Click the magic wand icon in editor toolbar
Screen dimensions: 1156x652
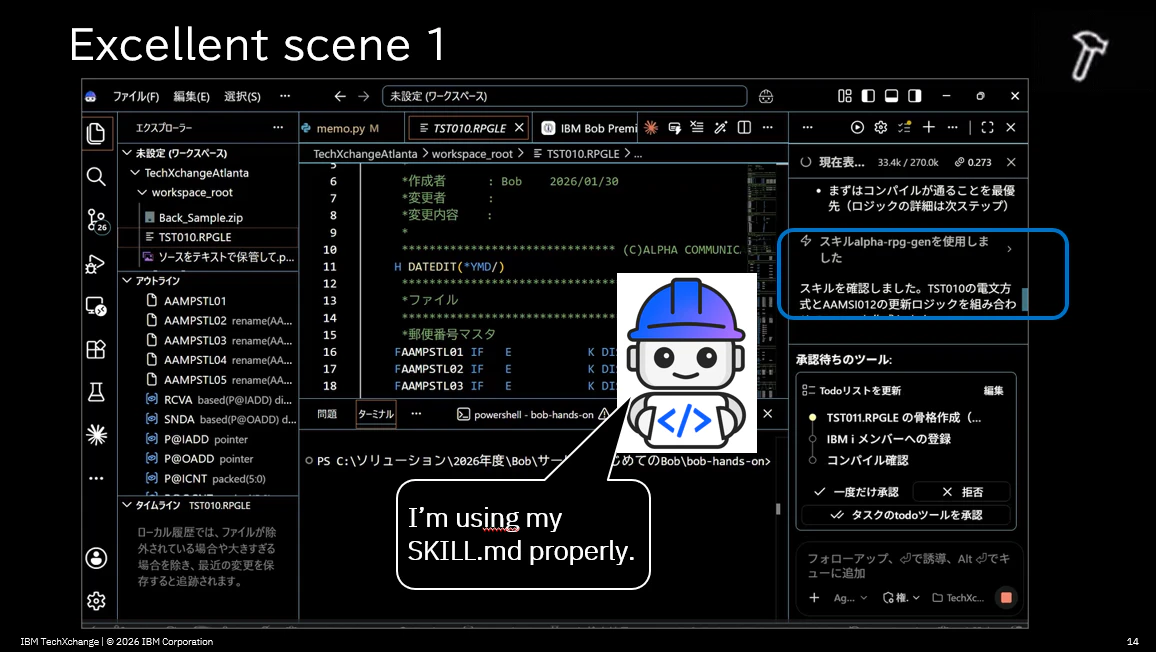click(720, 128)
